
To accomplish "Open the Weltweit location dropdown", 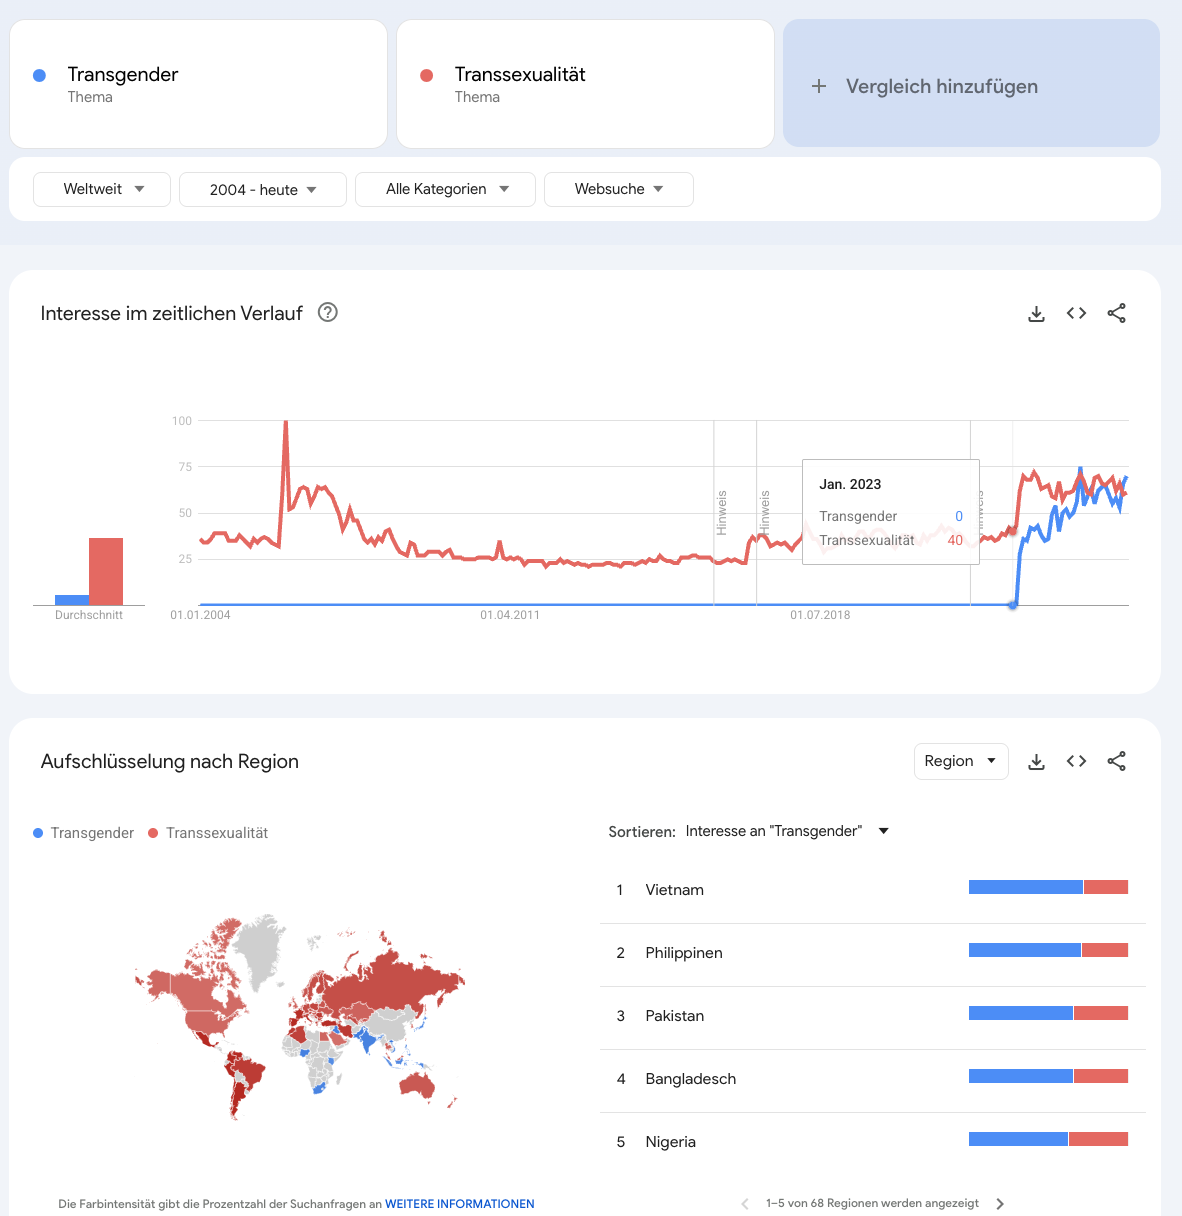I will [x=102, y=189].
